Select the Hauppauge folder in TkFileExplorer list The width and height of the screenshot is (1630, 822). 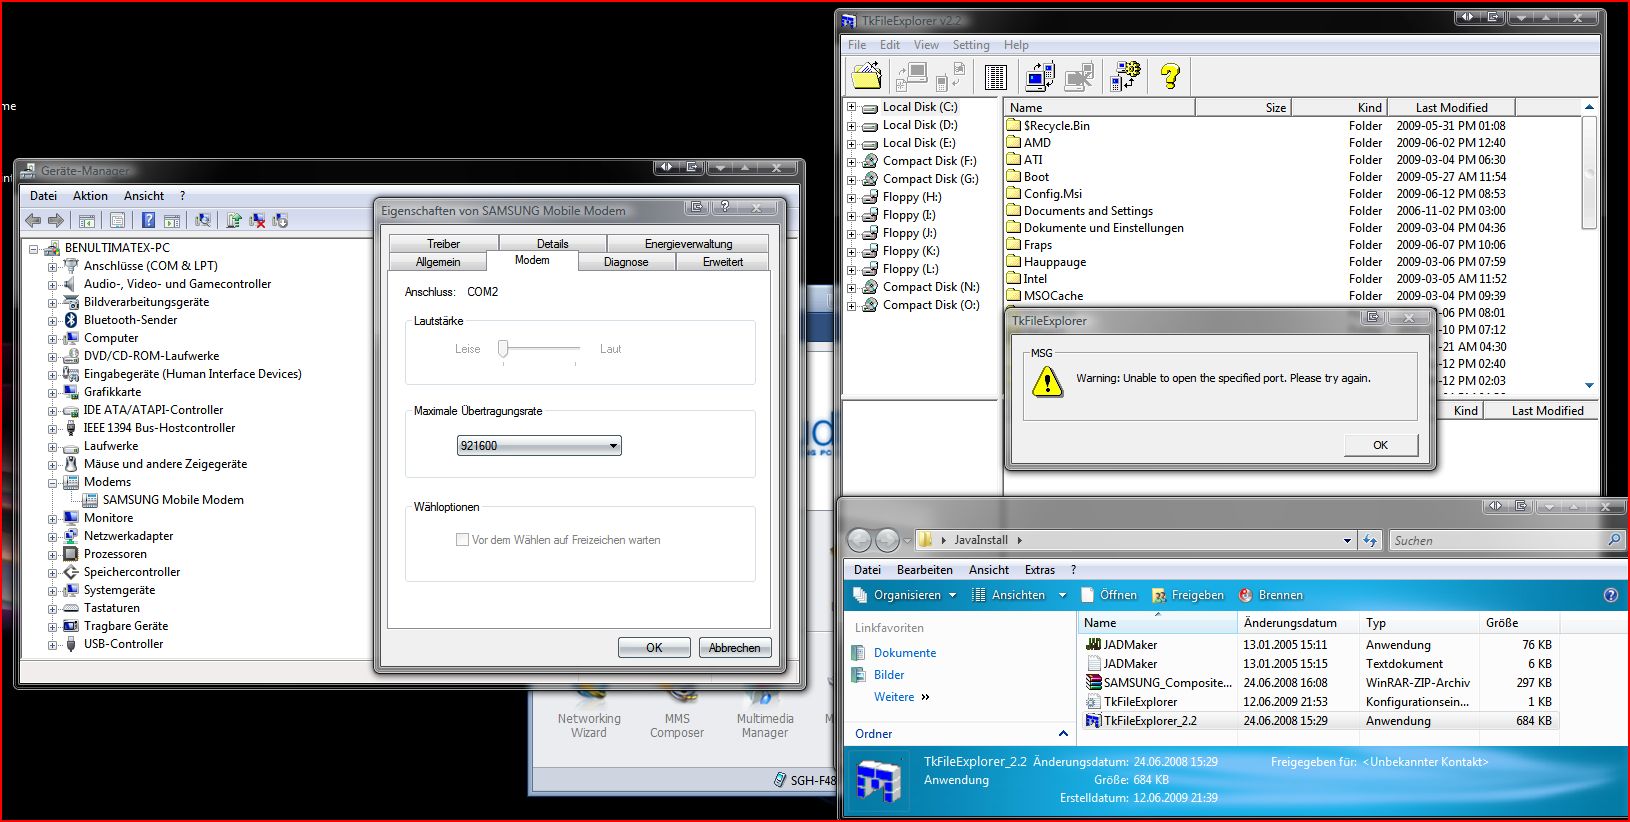click(x=1055, y=262)
